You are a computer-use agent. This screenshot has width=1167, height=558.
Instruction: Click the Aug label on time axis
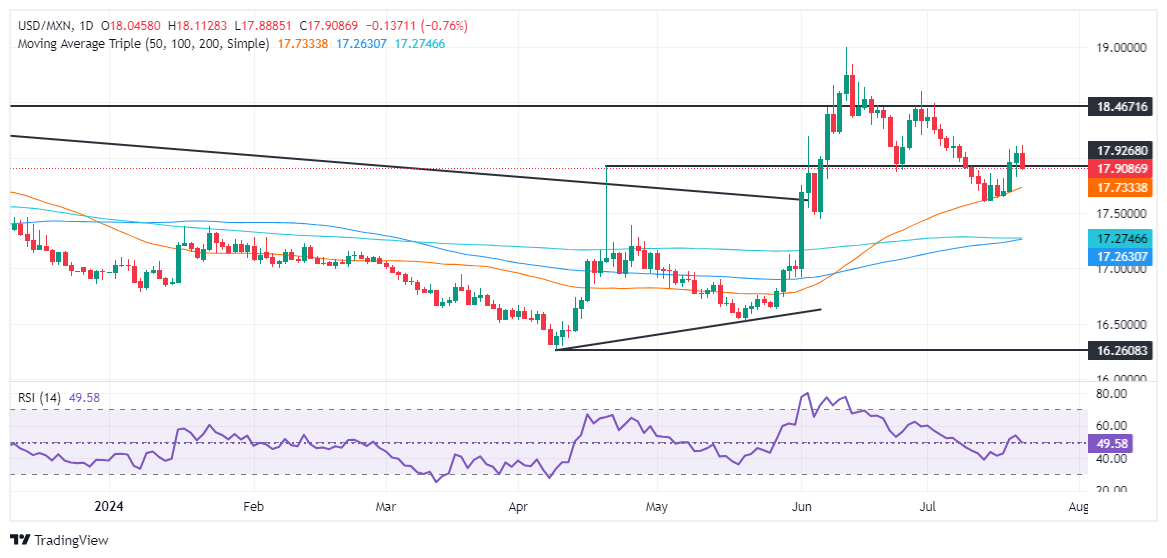click(1078, 507)
